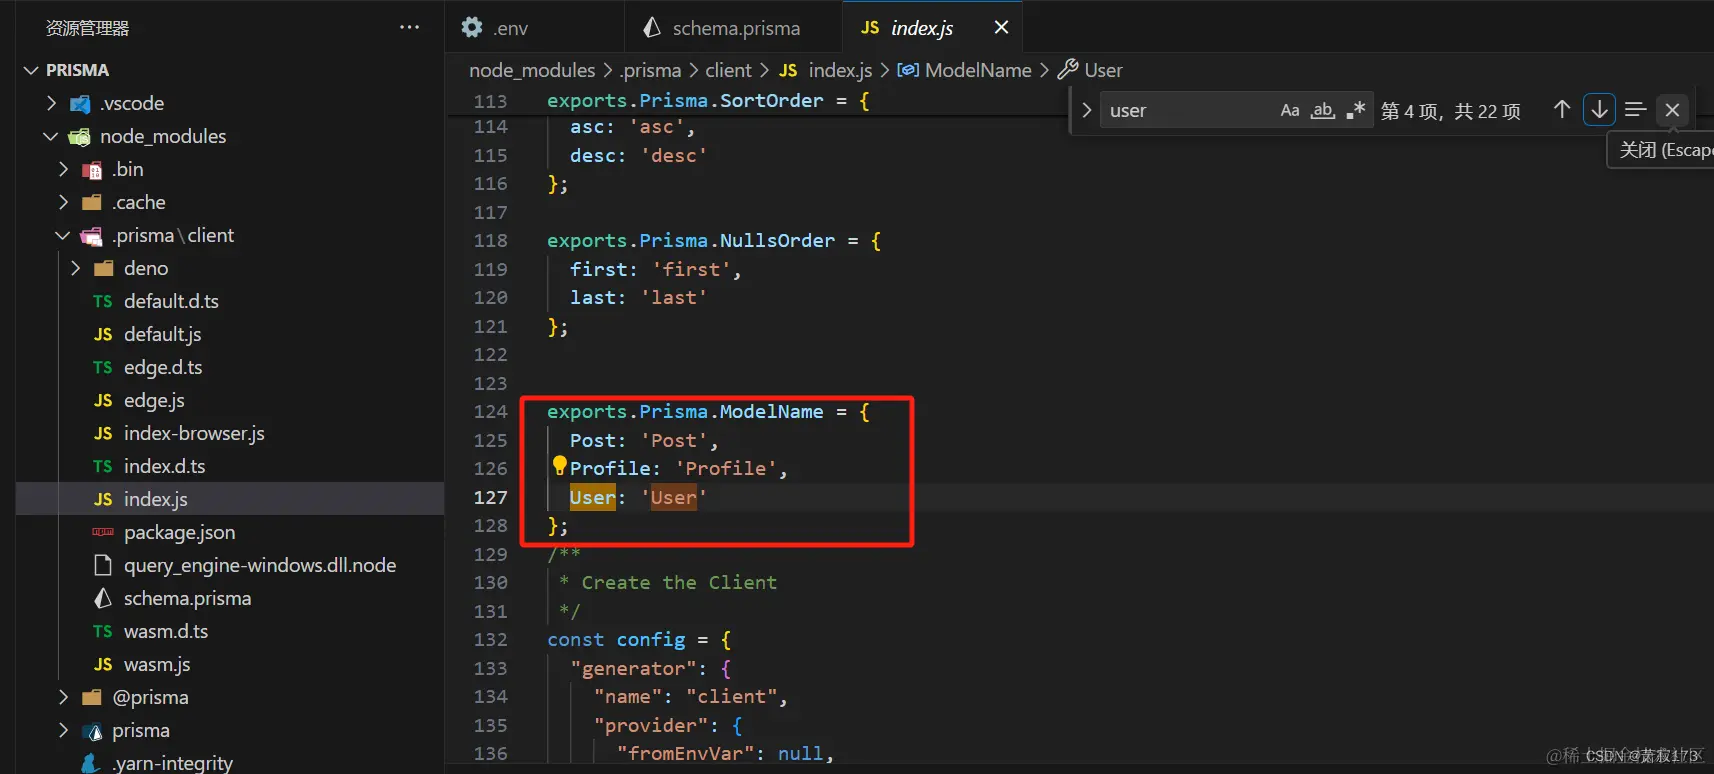
Task: Close the index.js tab
Action: 1001,28
